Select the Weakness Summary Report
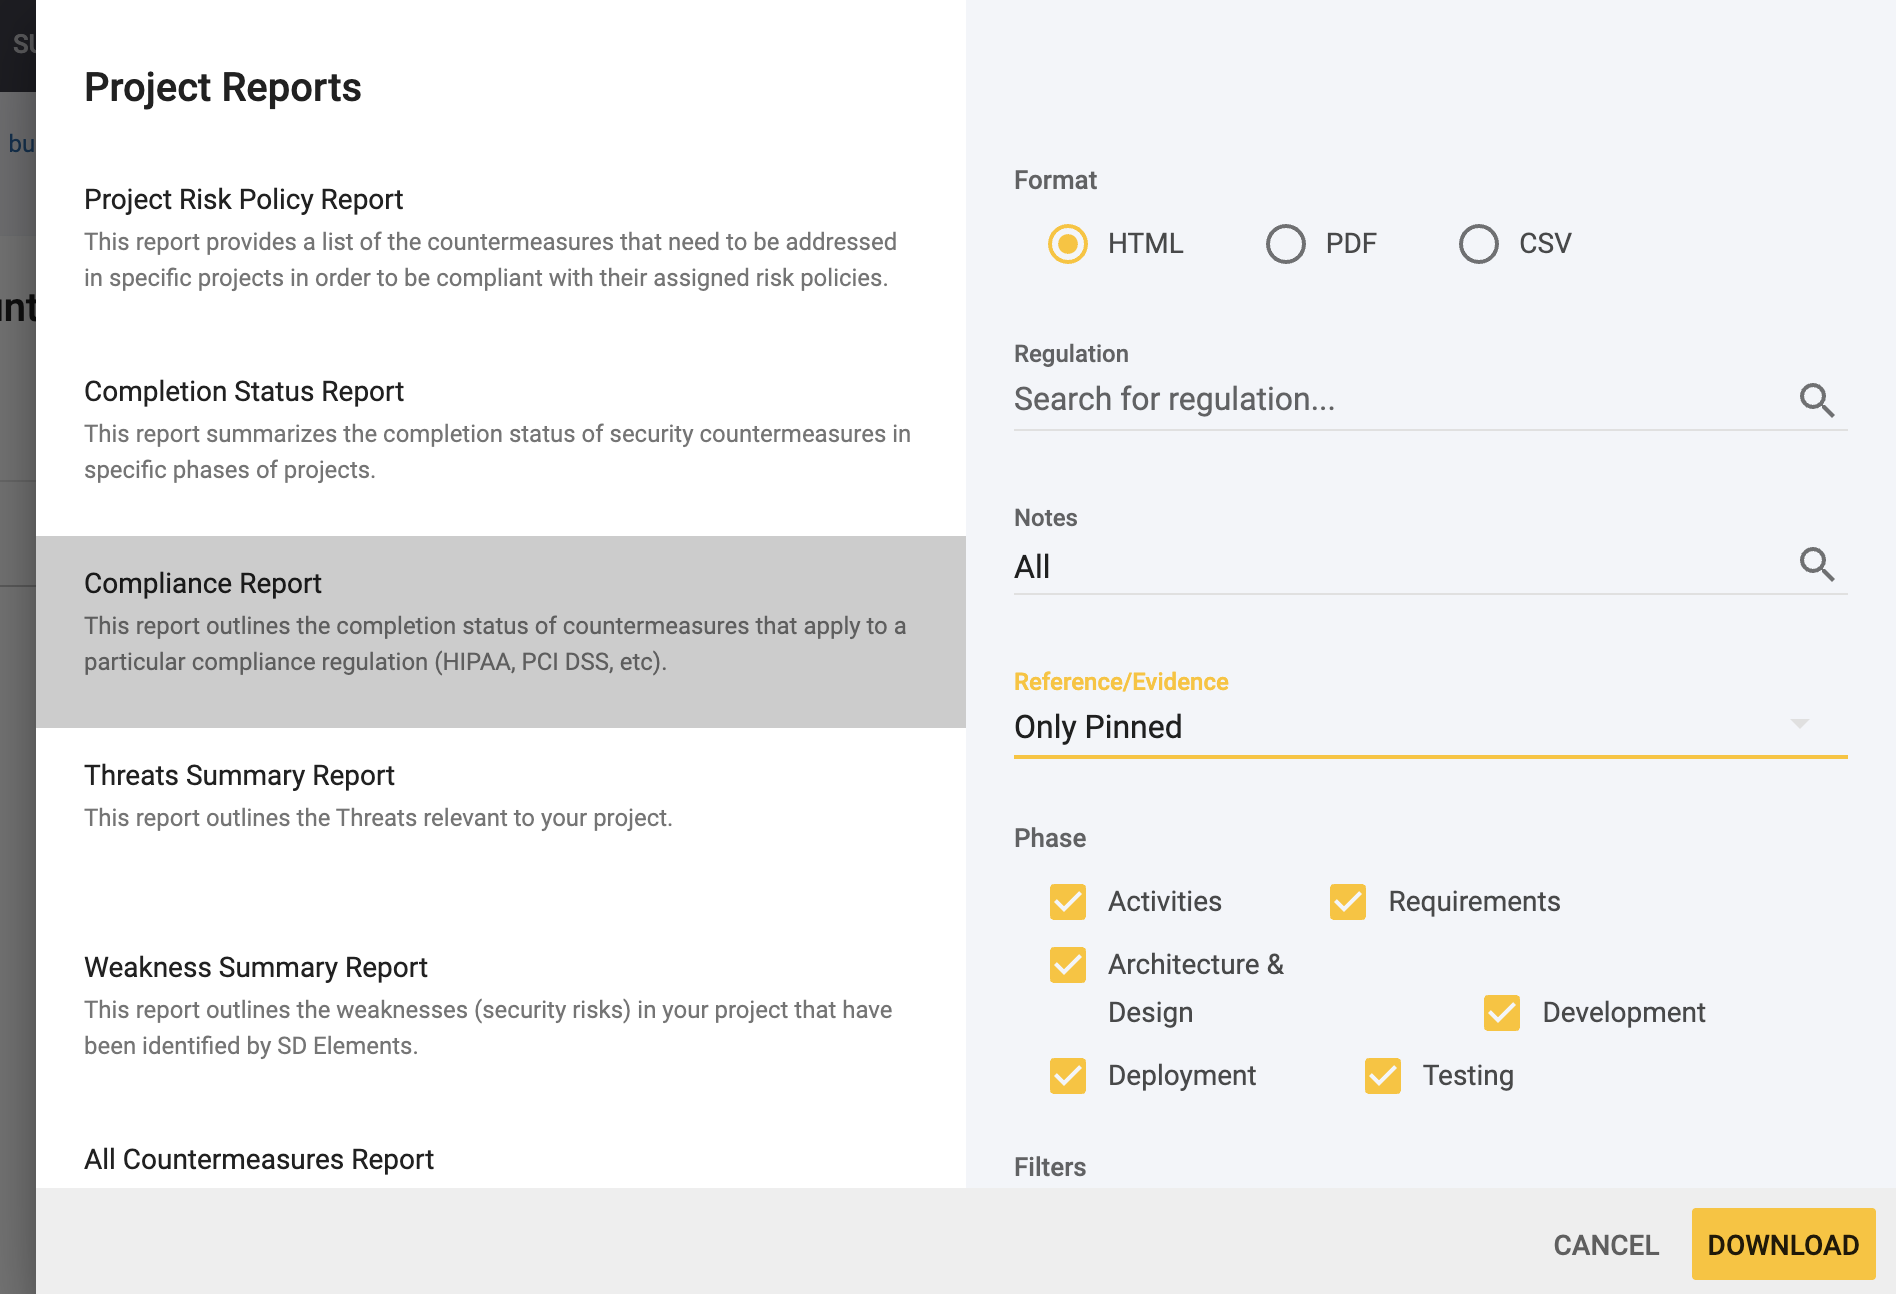Viewport: 1896px width, 1294px height. 255,968
